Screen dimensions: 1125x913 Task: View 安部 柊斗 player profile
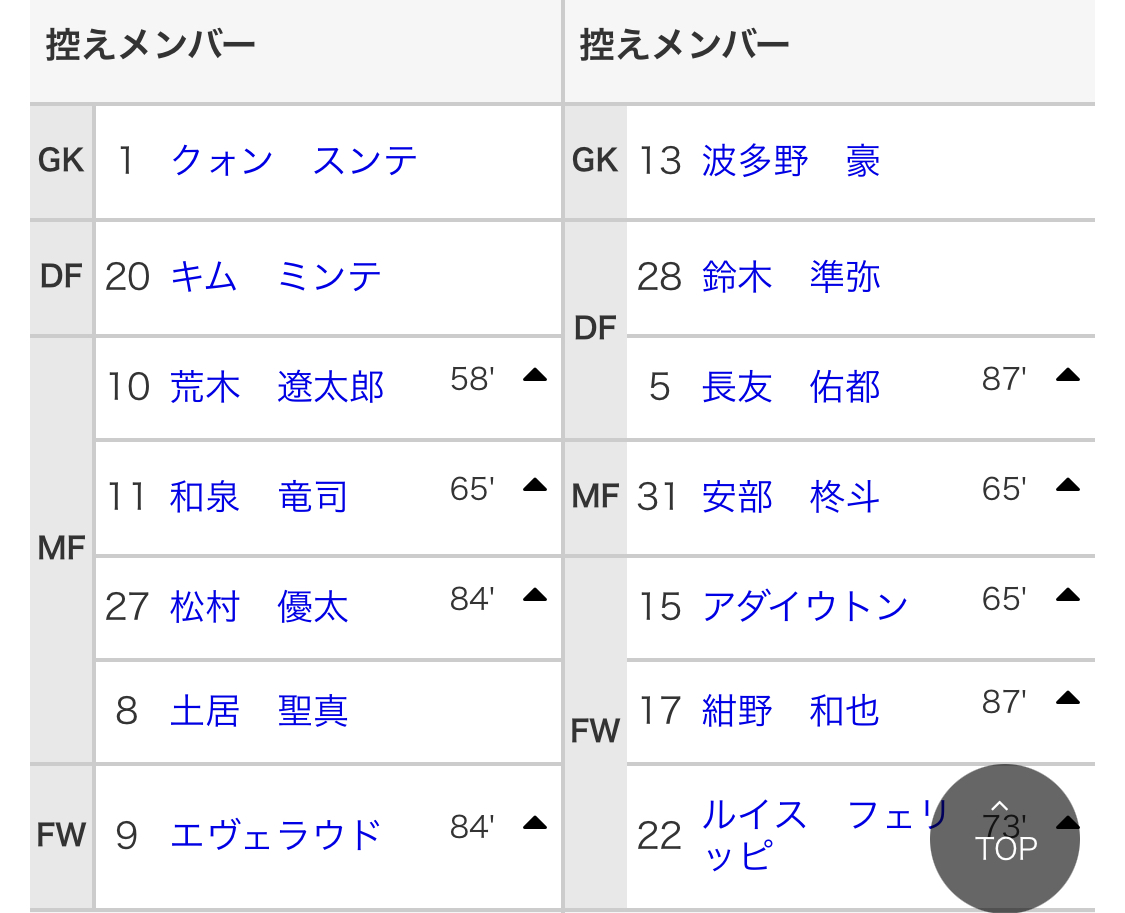[x=790, y=496]
